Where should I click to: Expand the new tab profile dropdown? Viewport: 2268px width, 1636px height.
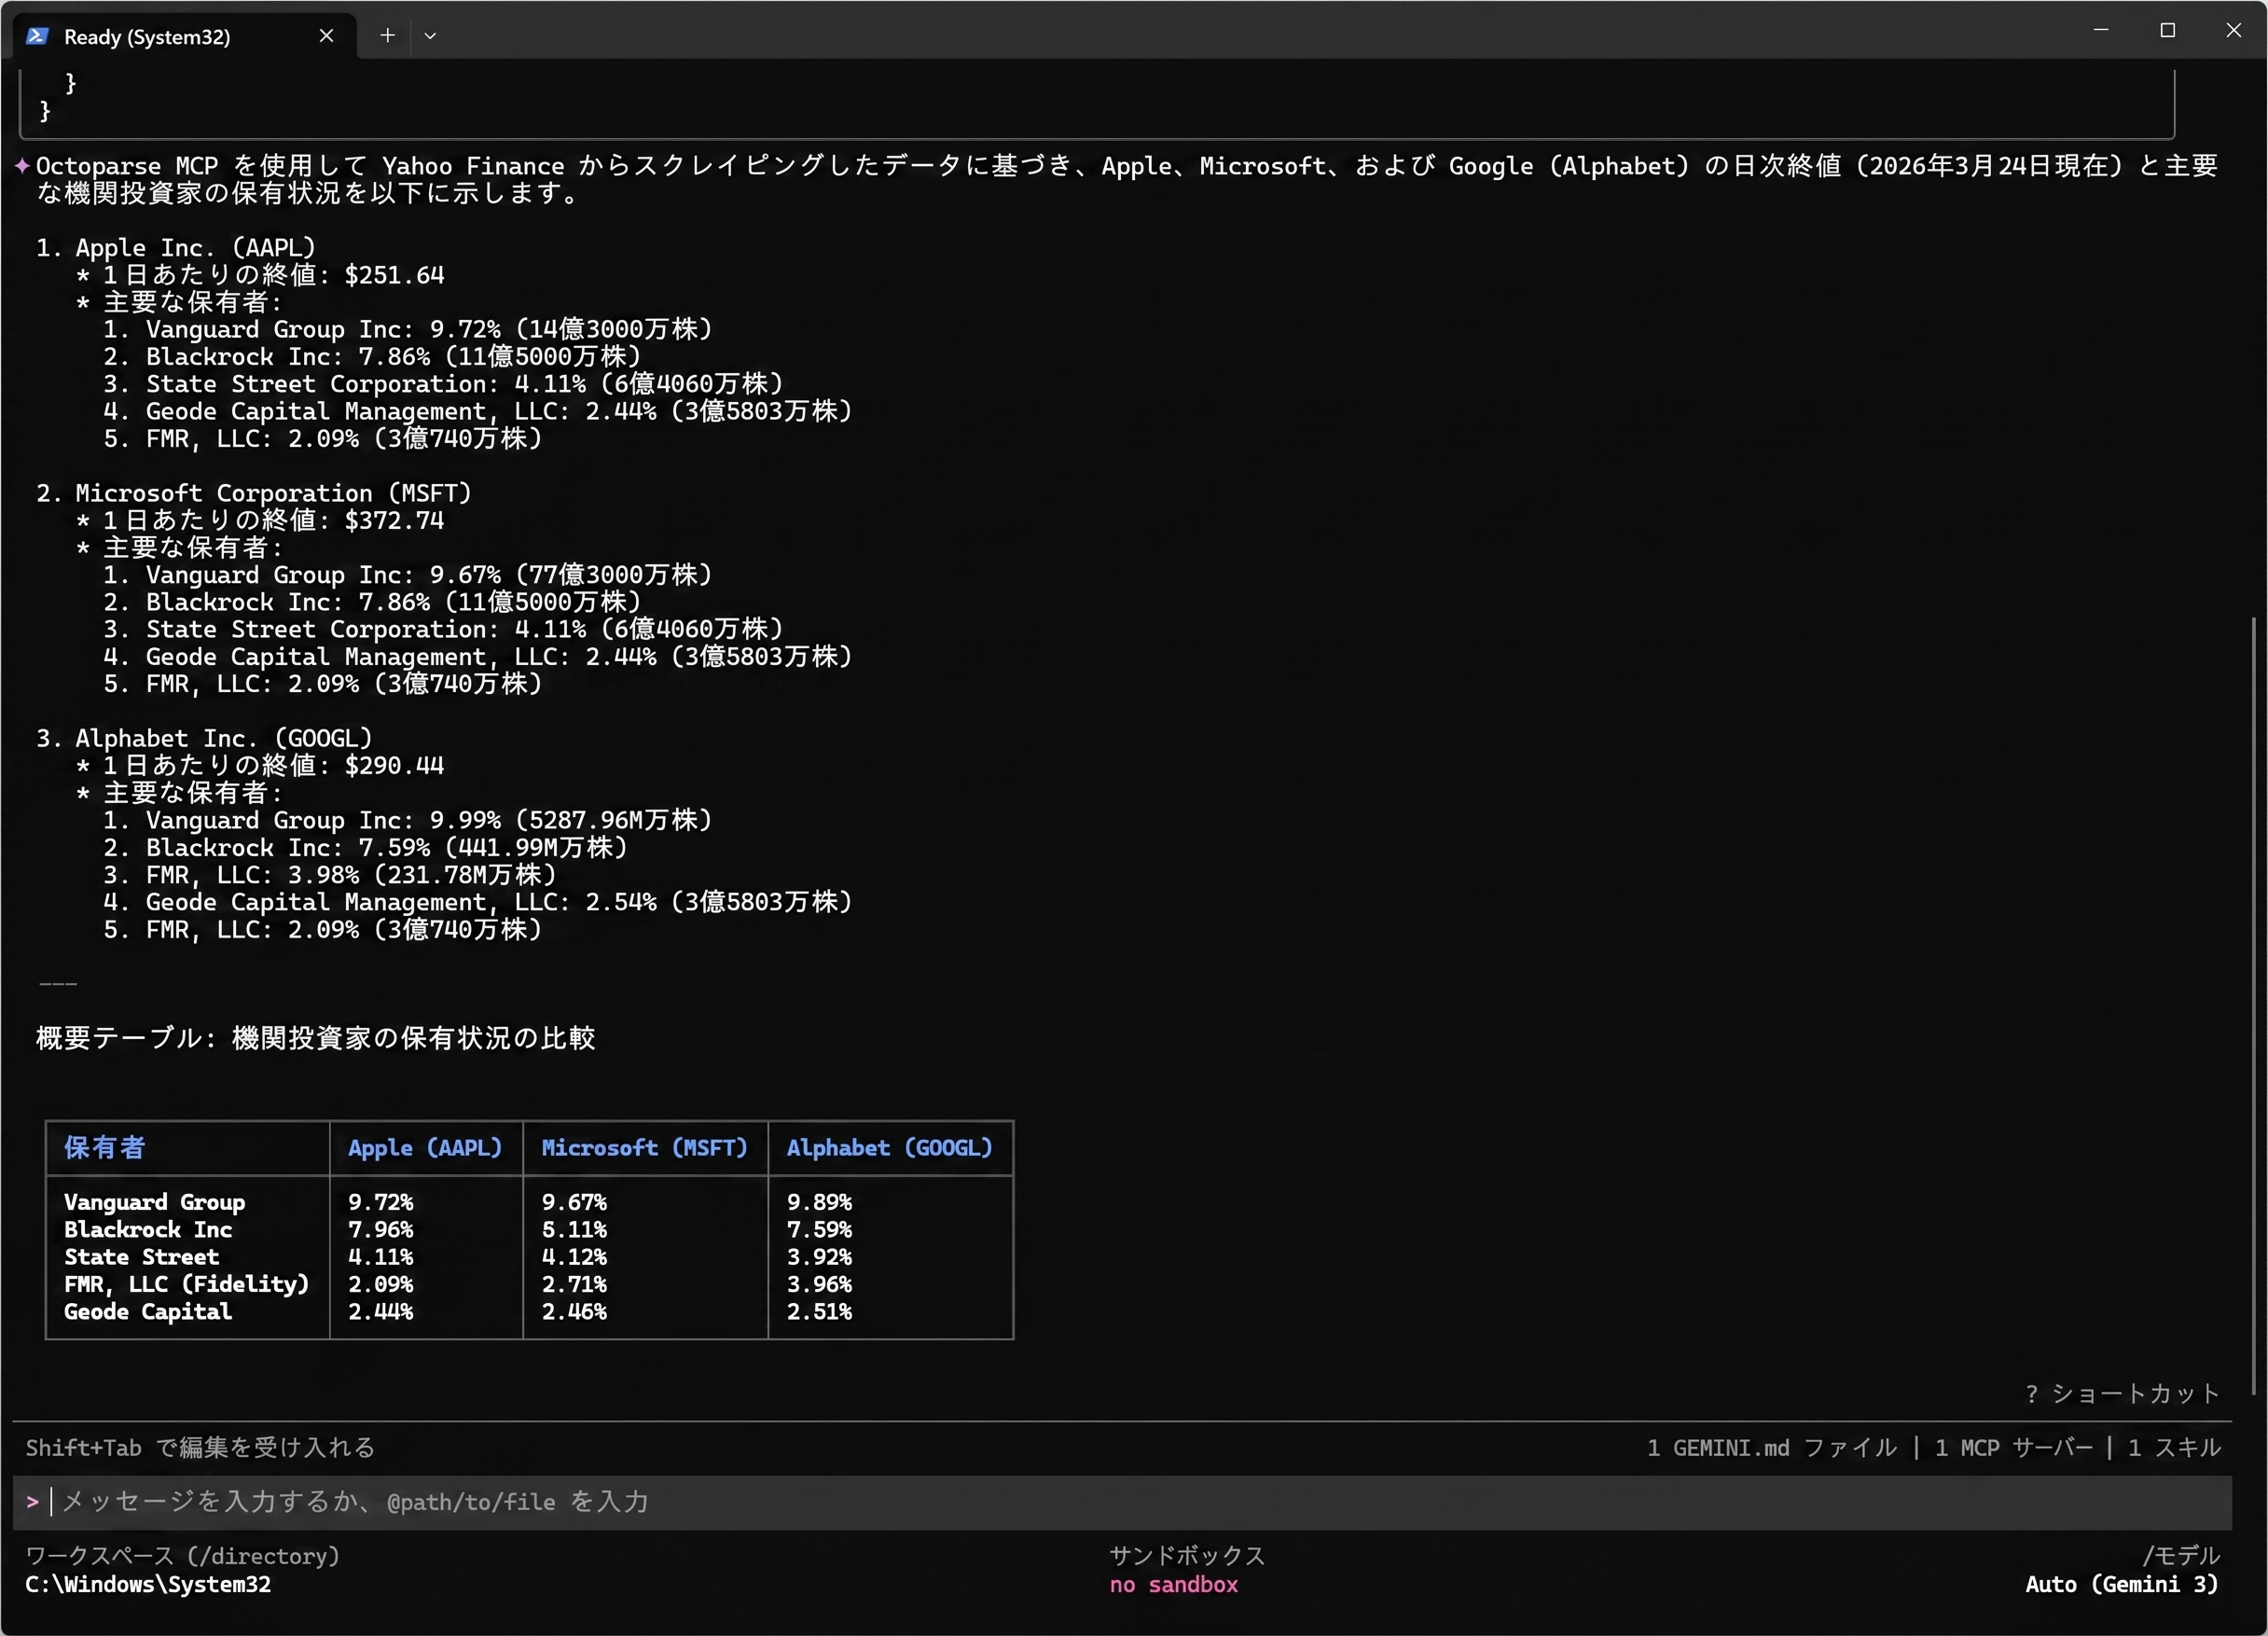pyautogui.click(x=430, y=36)
